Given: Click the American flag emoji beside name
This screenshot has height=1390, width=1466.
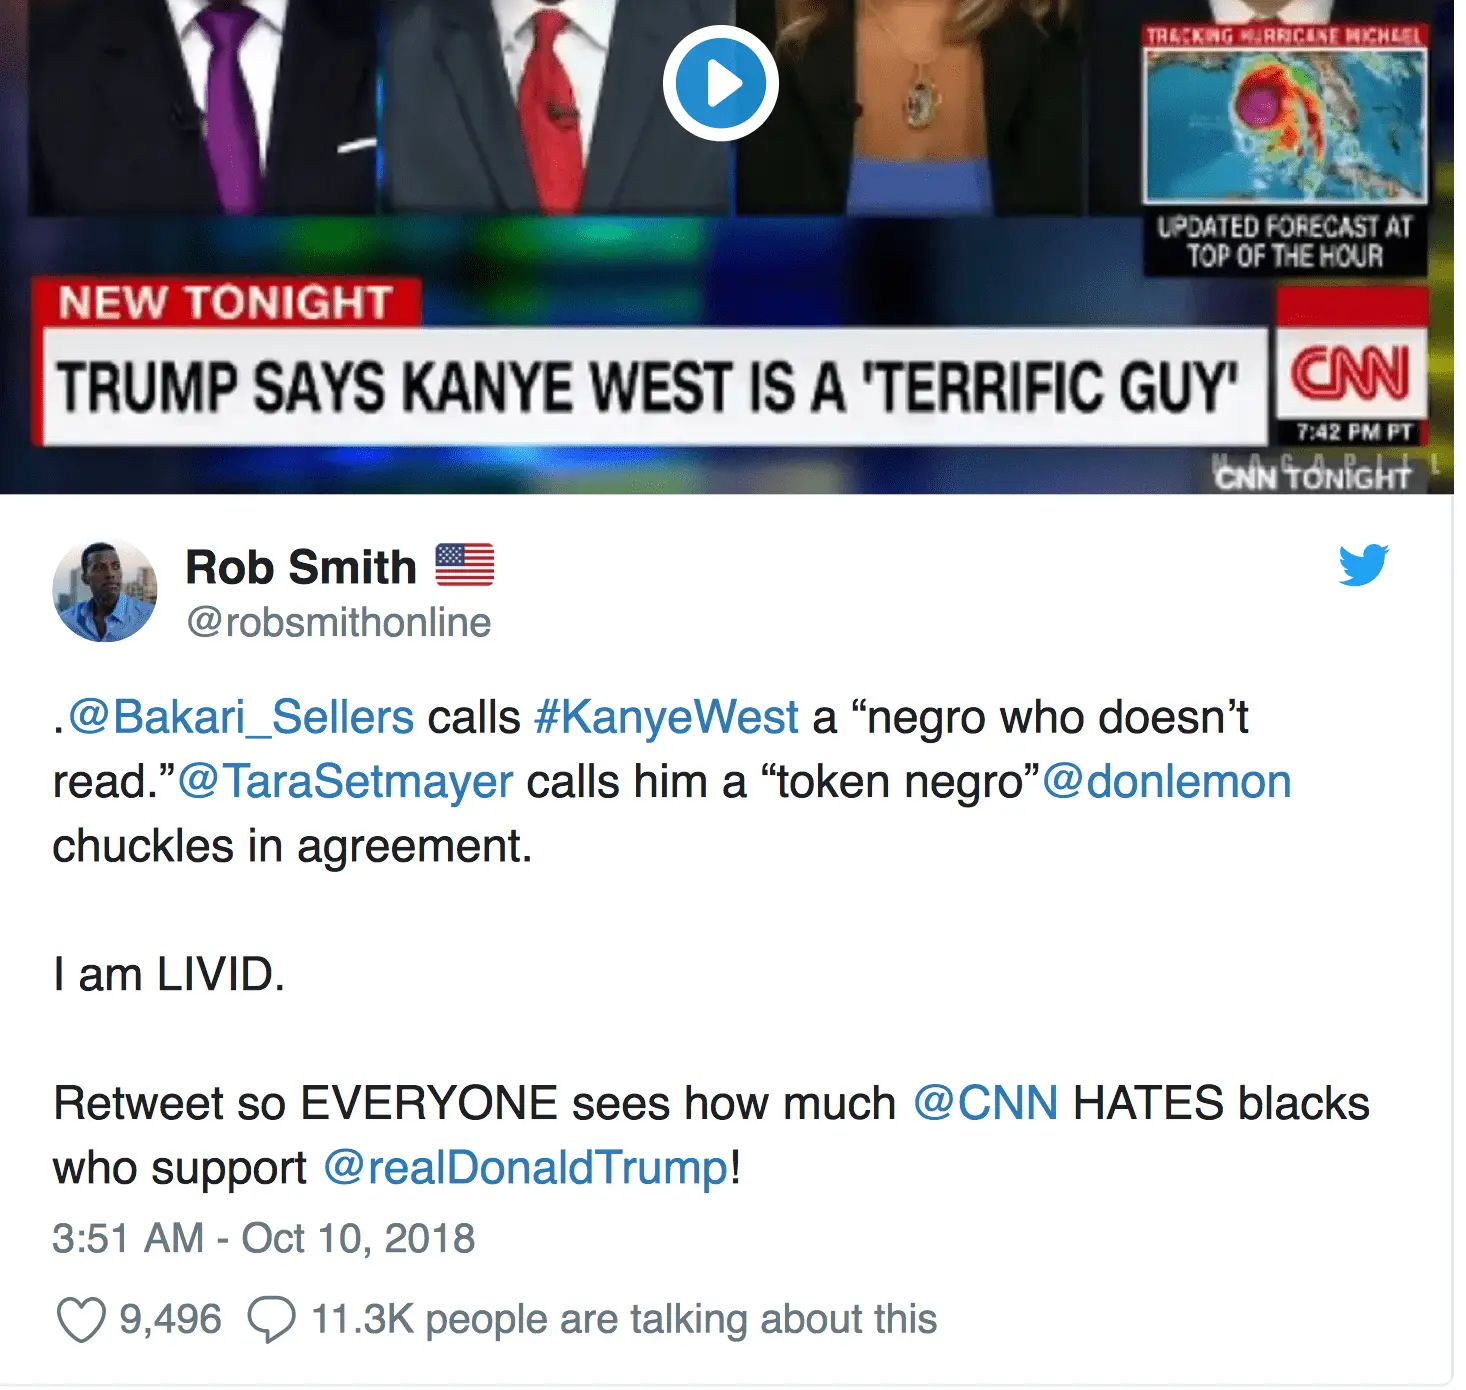Looking at the screenshot, I should tap(465, 565).
